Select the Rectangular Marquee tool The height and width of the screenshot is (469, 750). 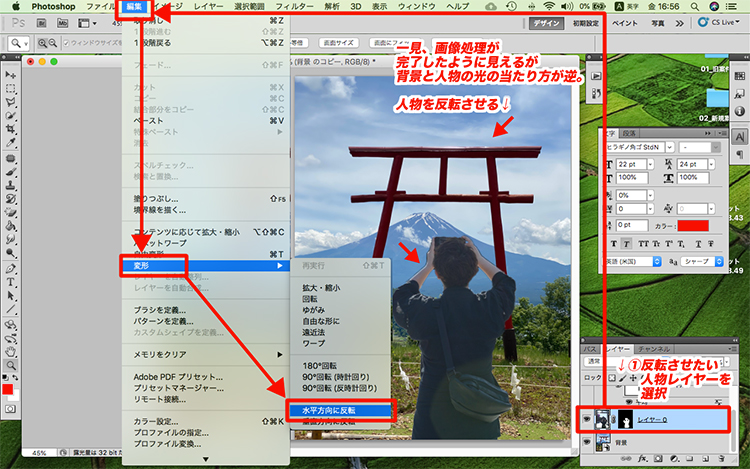[10, 88]
